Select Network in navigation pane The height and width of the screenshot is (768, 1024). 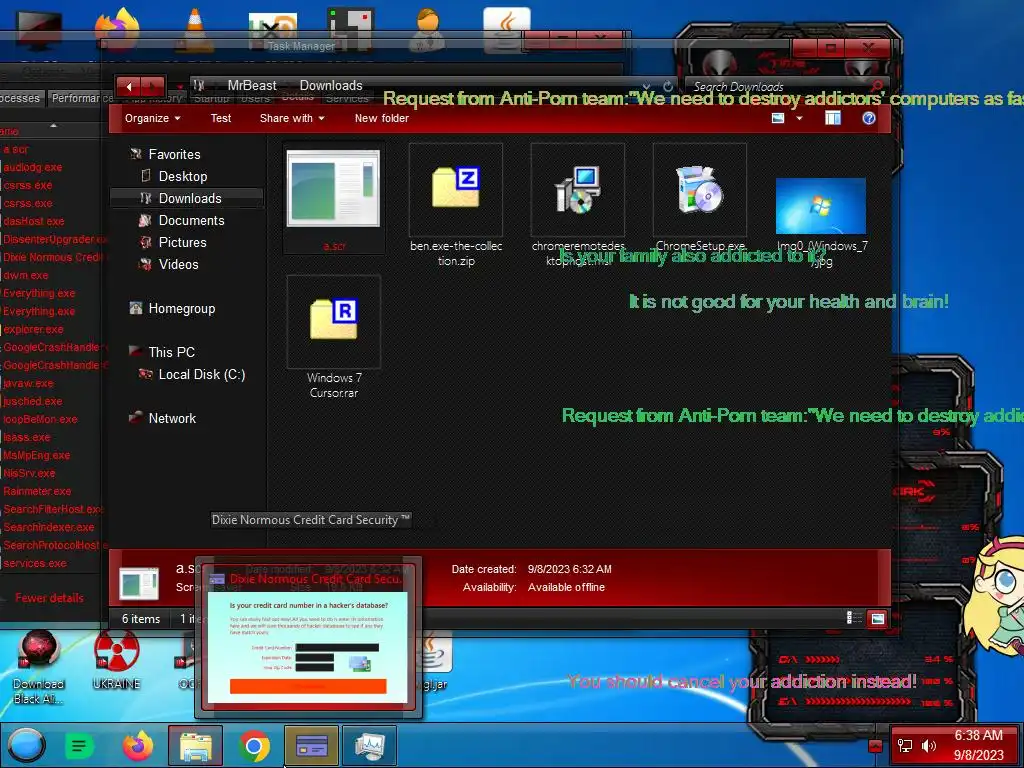pyautogui.click(x=172, y=418)
